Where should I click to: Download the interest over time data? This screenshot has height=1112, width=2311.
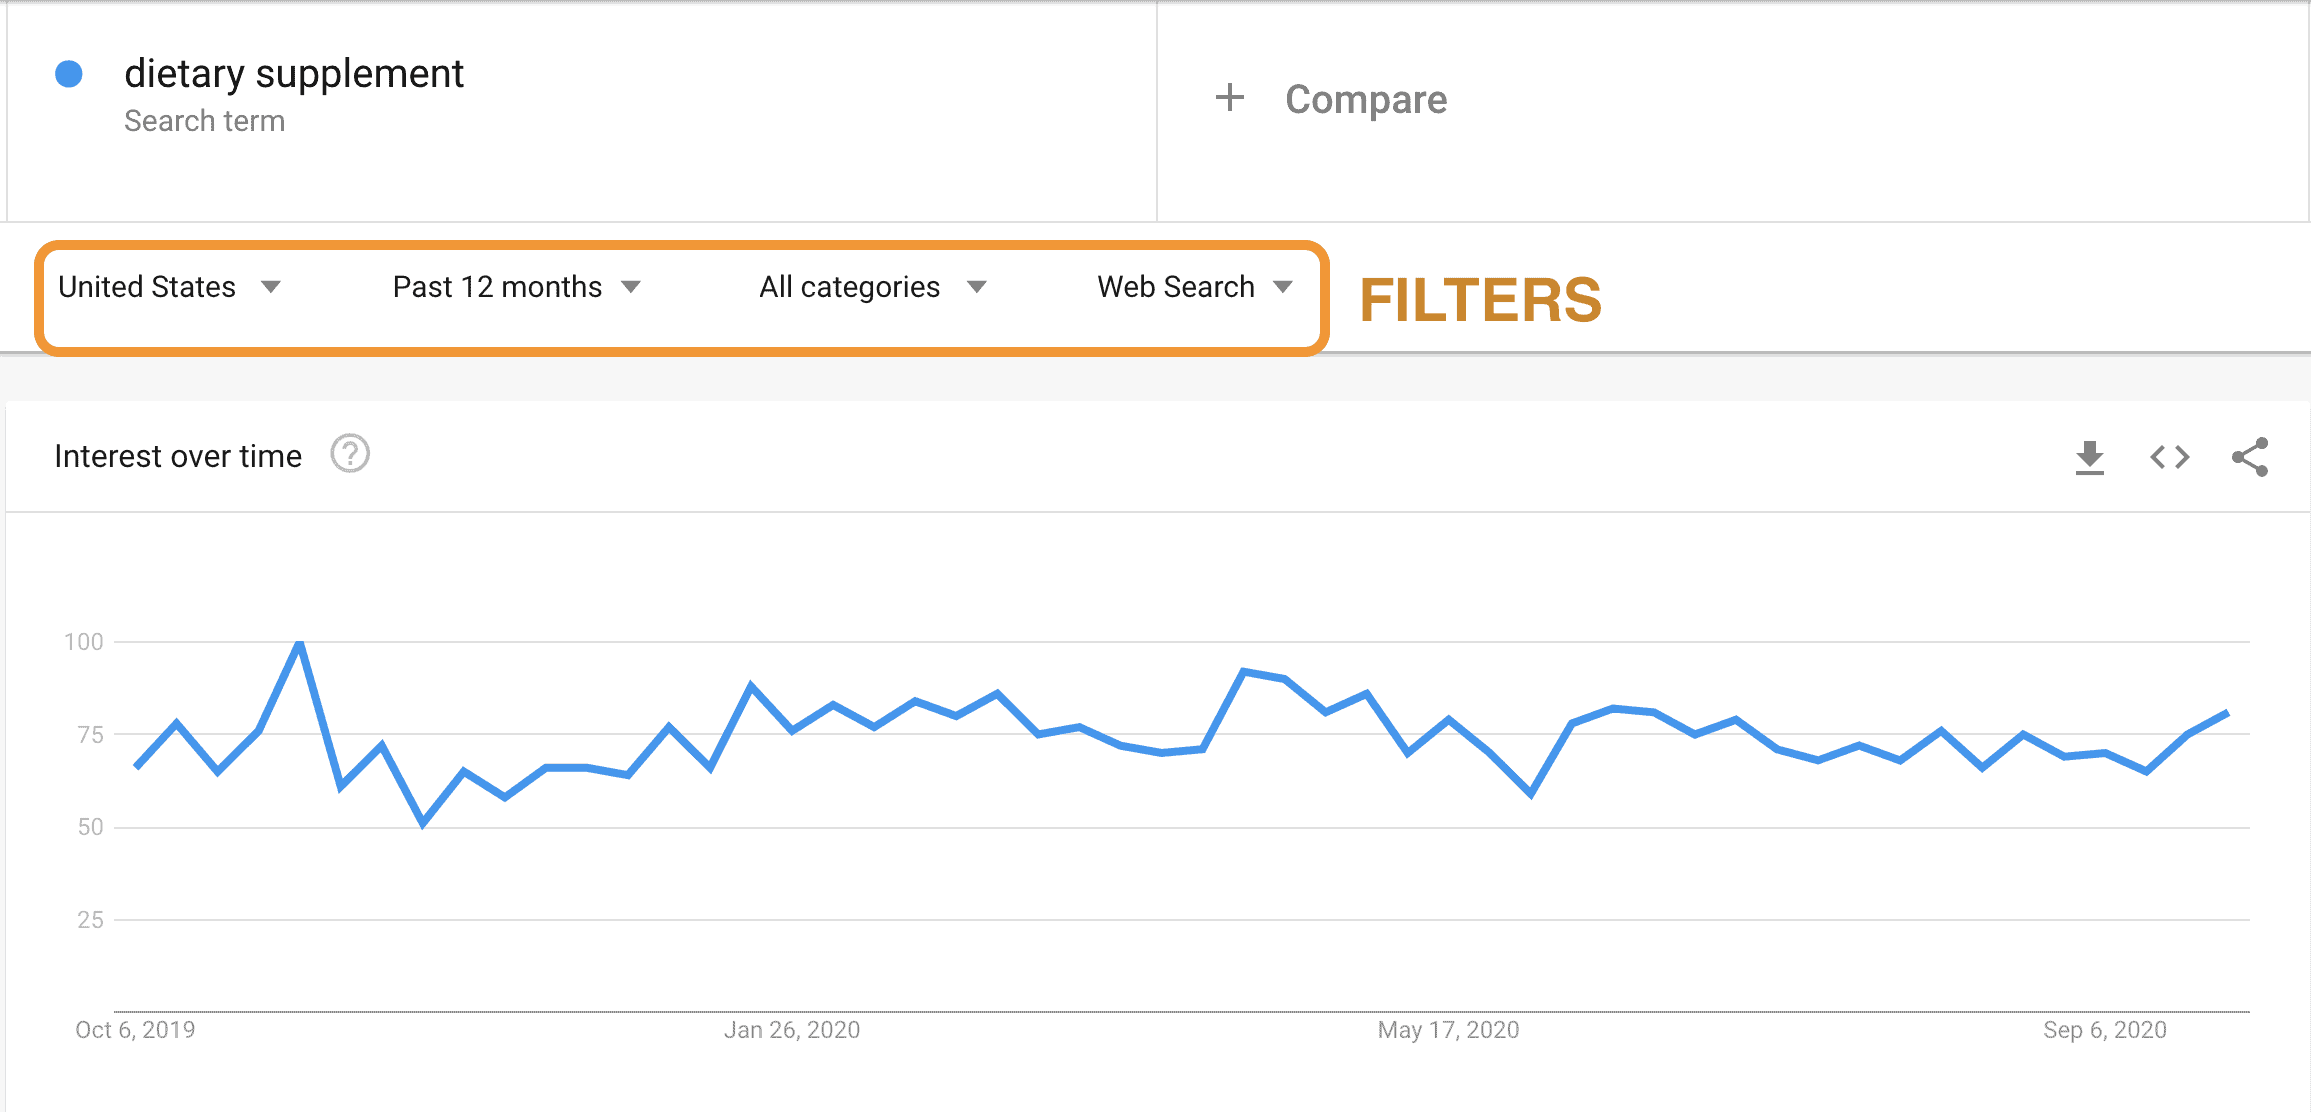point(2089,457)
